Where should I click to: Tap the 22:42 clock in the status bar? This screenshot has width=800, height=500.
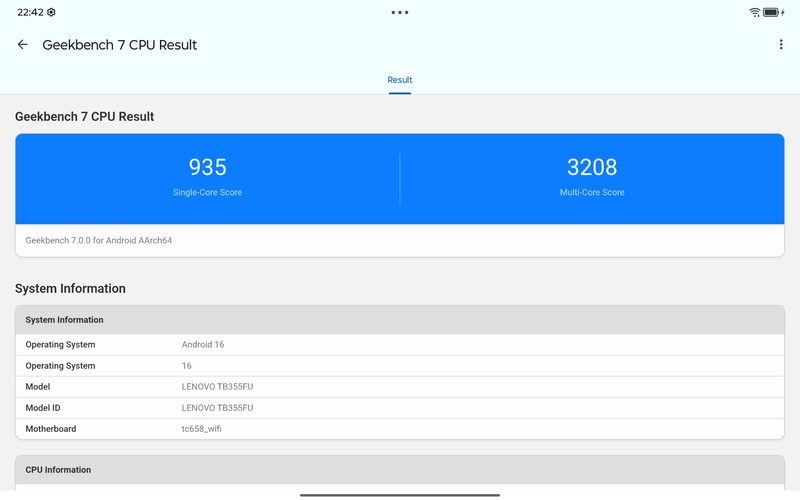click(x=31, y=12)
